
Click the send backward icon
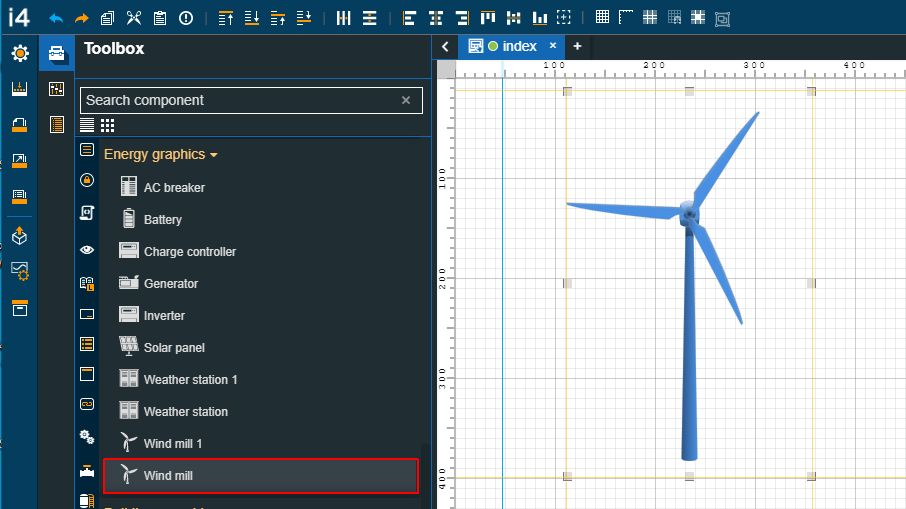click(x=304, y=18)
